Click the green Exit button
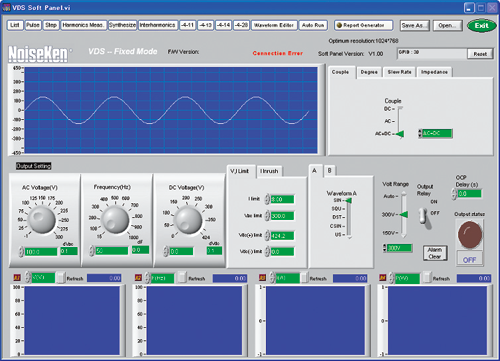The height and width of the screenshot is (361, 500). tap(481, 26)
